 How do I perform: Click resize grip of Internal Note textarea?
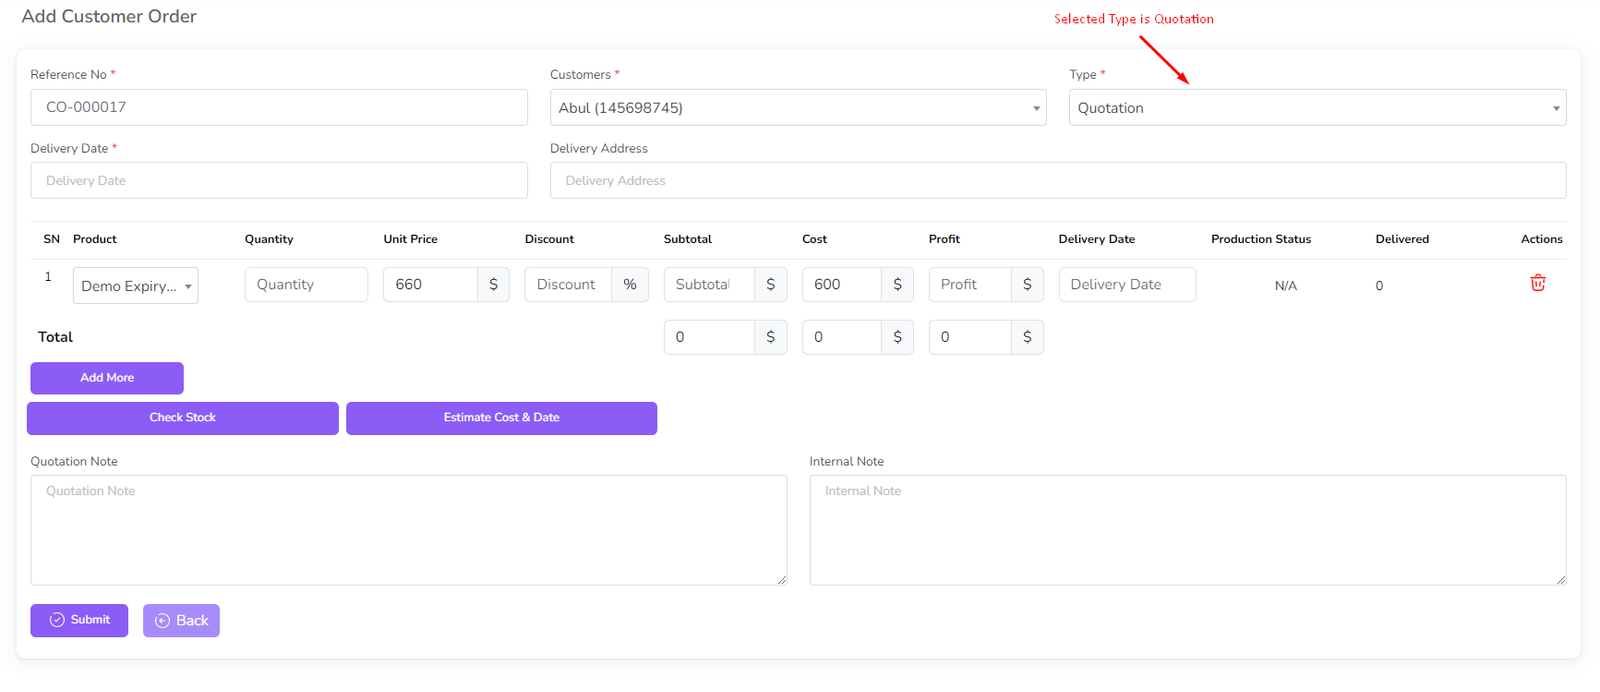(1560, 579)
